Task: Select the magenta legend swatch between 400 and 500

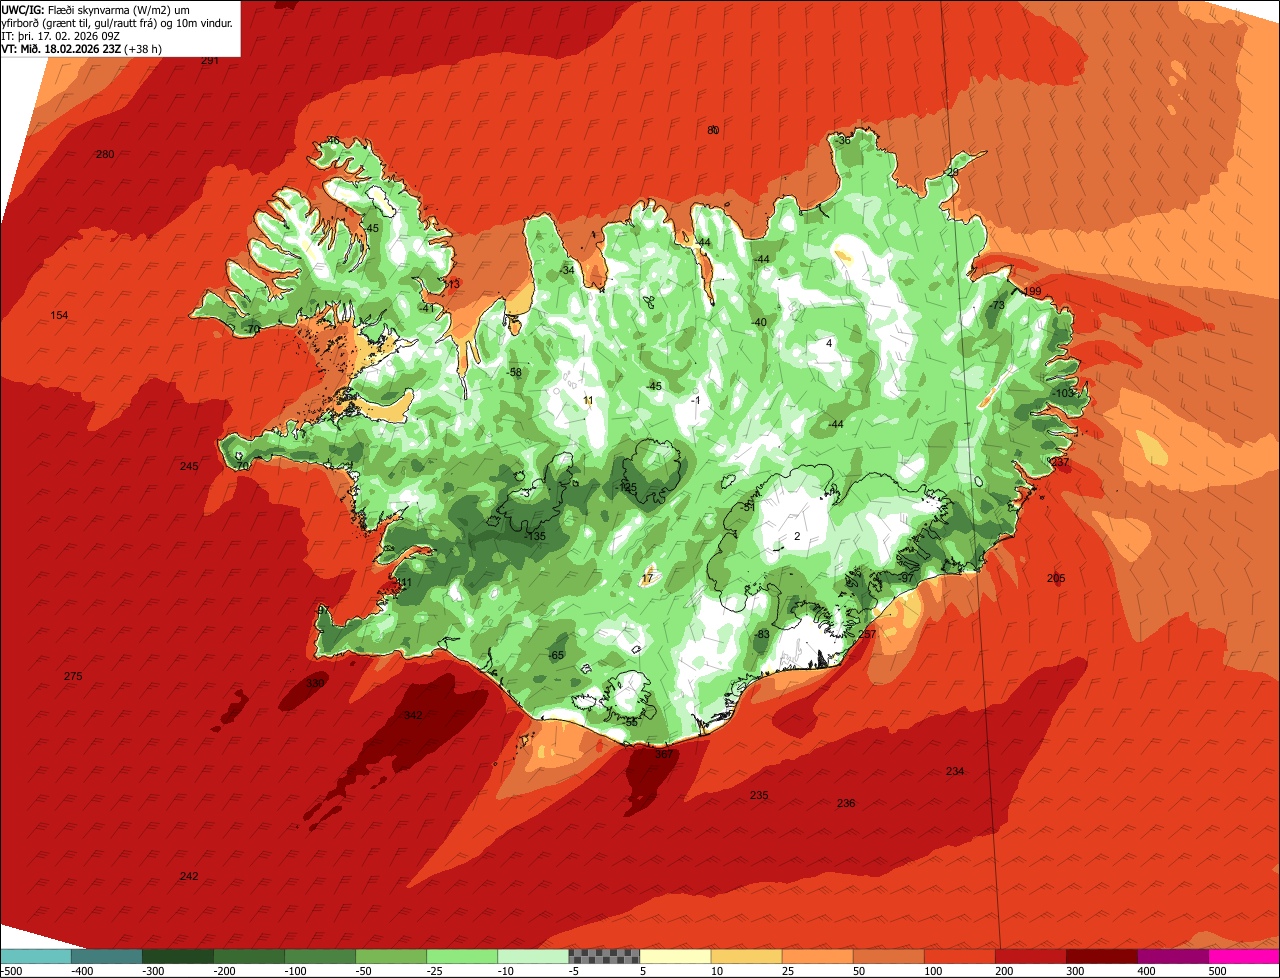Action: (1172, 956)
